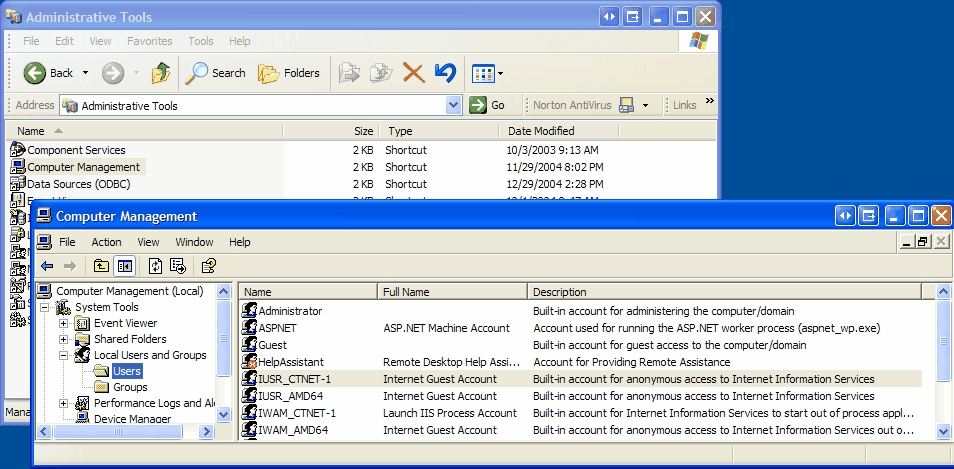Open the Help icon in Computer Management toolbar
Viewport: 954px width, 469px height.
(208, 266)
